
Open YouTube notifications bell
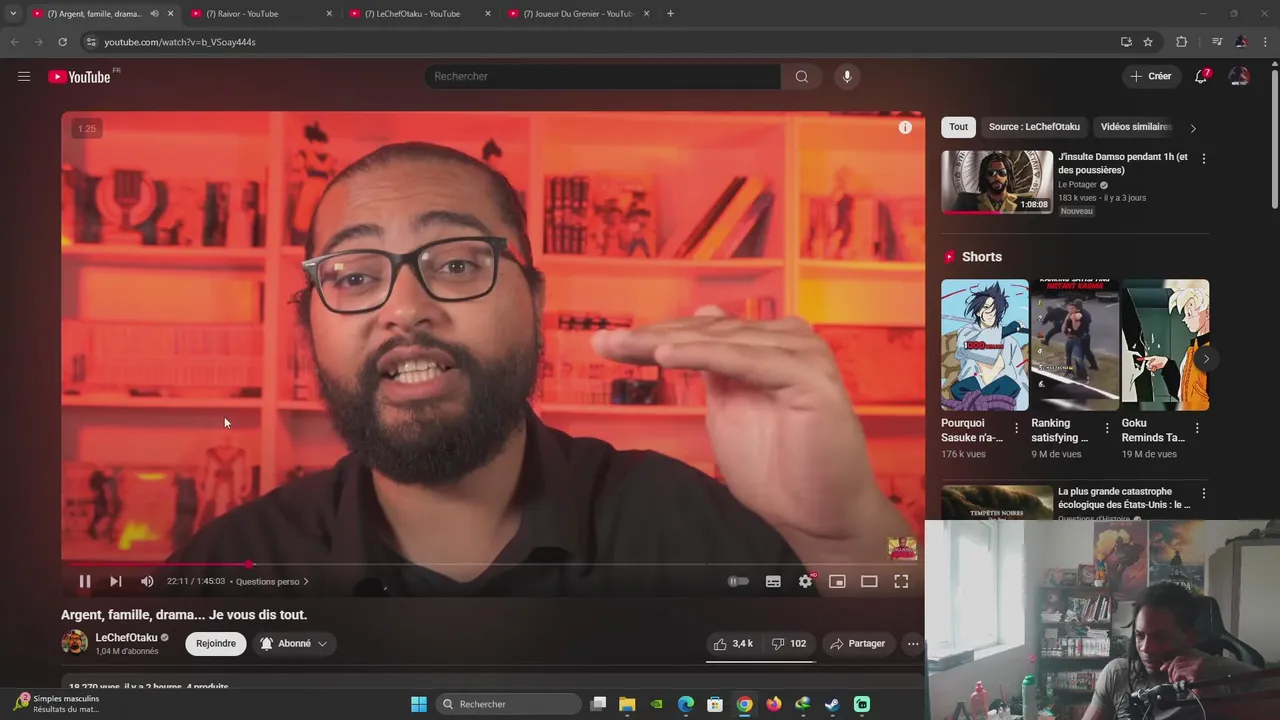[x=1201, y=76]
